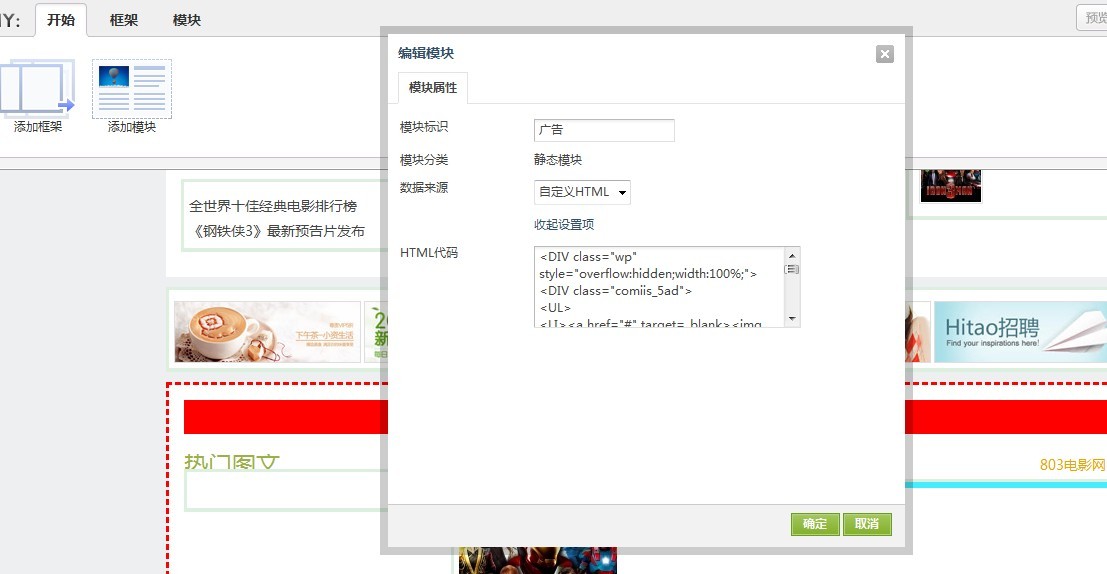Open the 开始 tab
This screenshot has height=574, width=1107.
[61, 20]
